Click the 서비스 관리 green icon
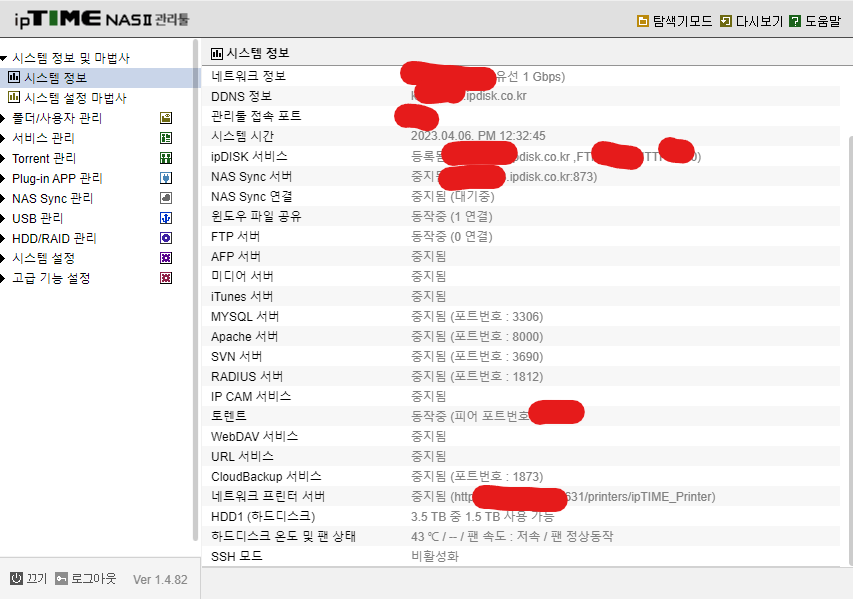Viewport: 853px width, 599px height. click(x=166, y=138)
